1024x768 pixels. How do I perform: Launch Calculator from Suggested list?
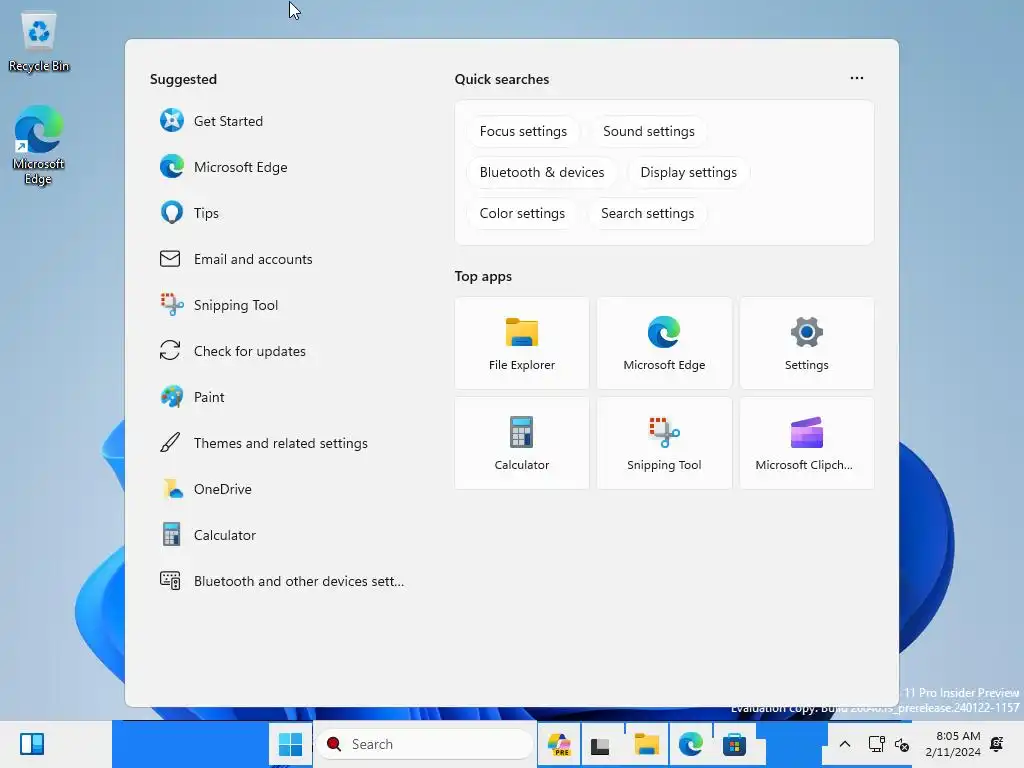(x=208, y=535)
